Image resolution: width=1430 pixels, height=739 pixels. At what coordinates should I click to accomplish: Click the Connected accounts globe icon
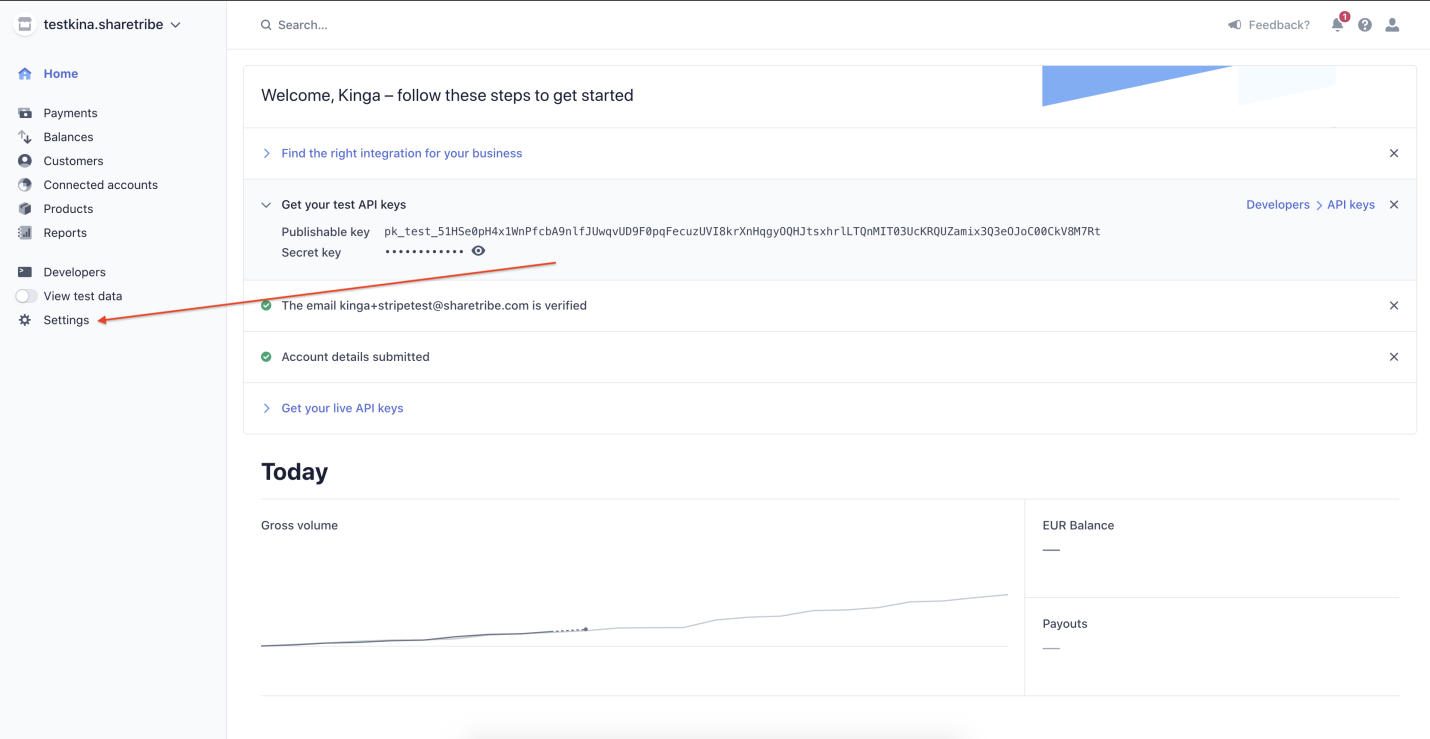(25, 185)
